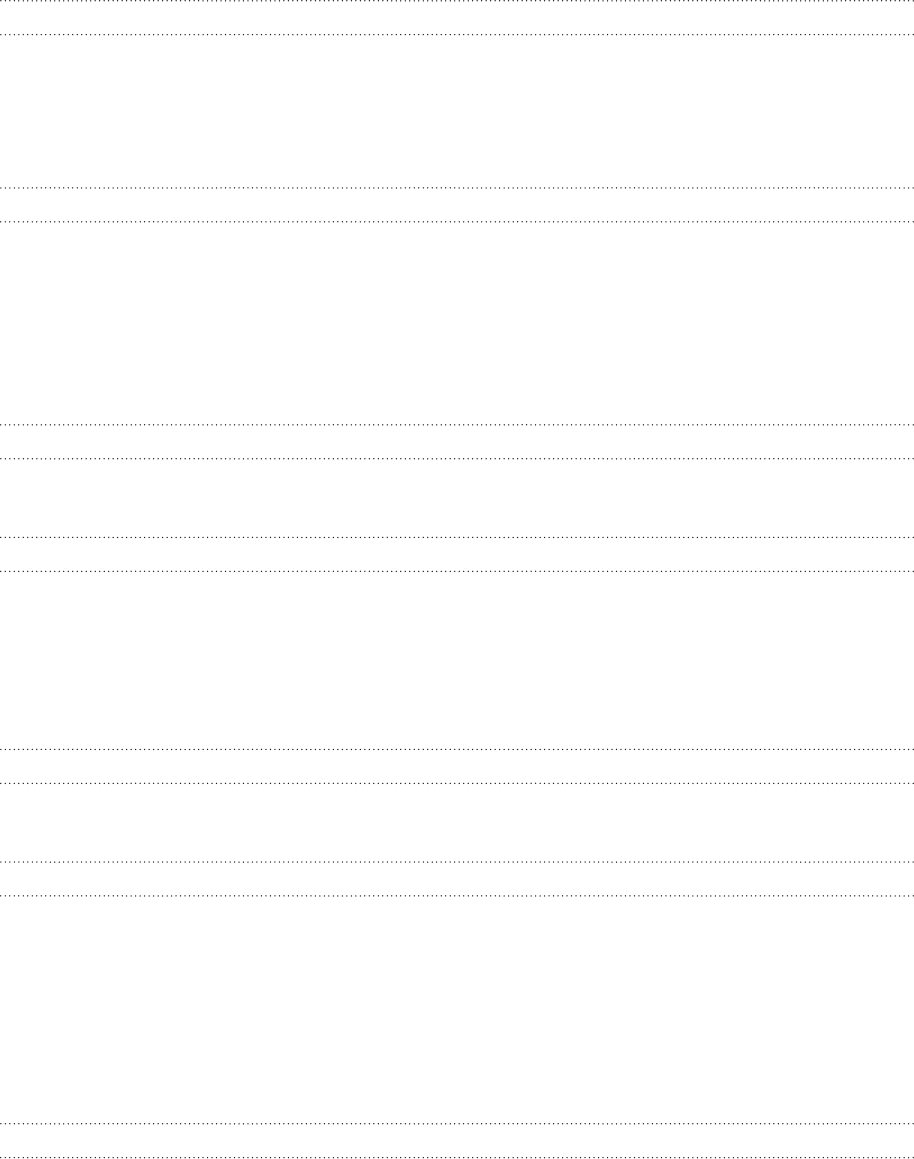Screen dimensions: 914x1159
Task: Click the tenth dotted line from the top
Action: (x=457, y=783)
